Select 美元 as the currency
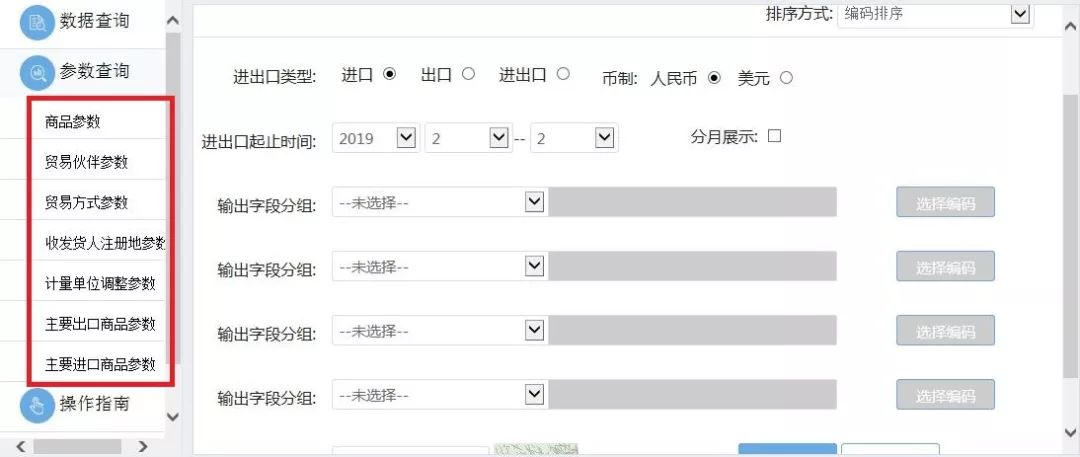 tap(785, 78)
